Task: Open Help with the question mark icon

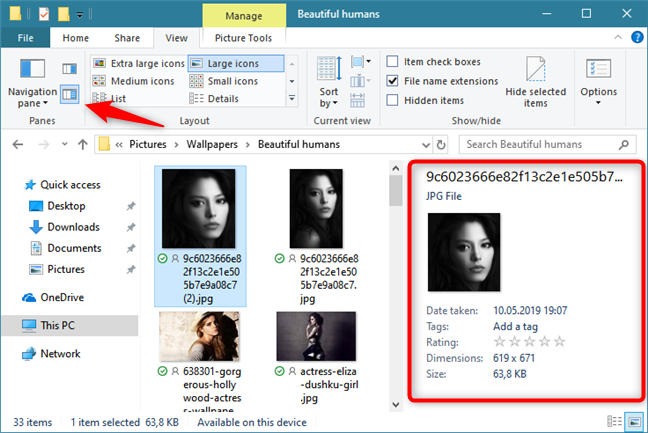Action: point(637,37)
